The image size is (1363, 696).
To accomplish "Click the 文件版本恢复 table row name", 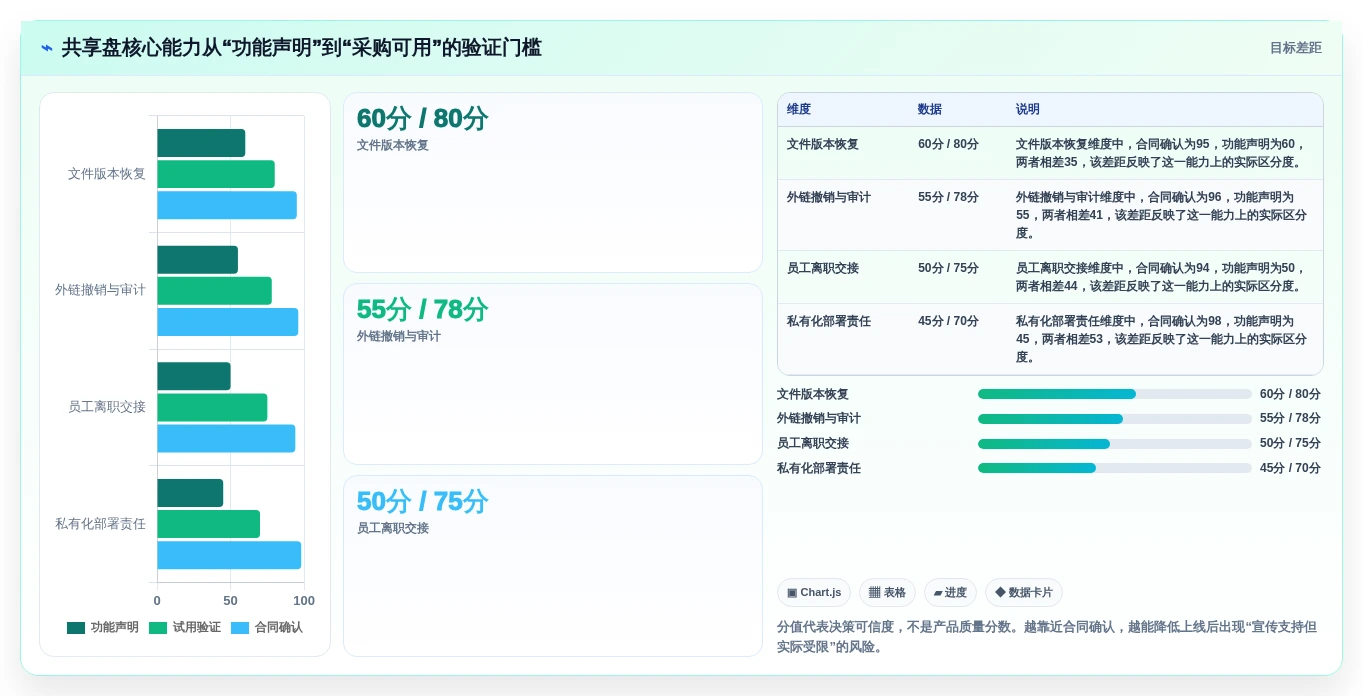I will pyautogui.click(x=823, y=144).
